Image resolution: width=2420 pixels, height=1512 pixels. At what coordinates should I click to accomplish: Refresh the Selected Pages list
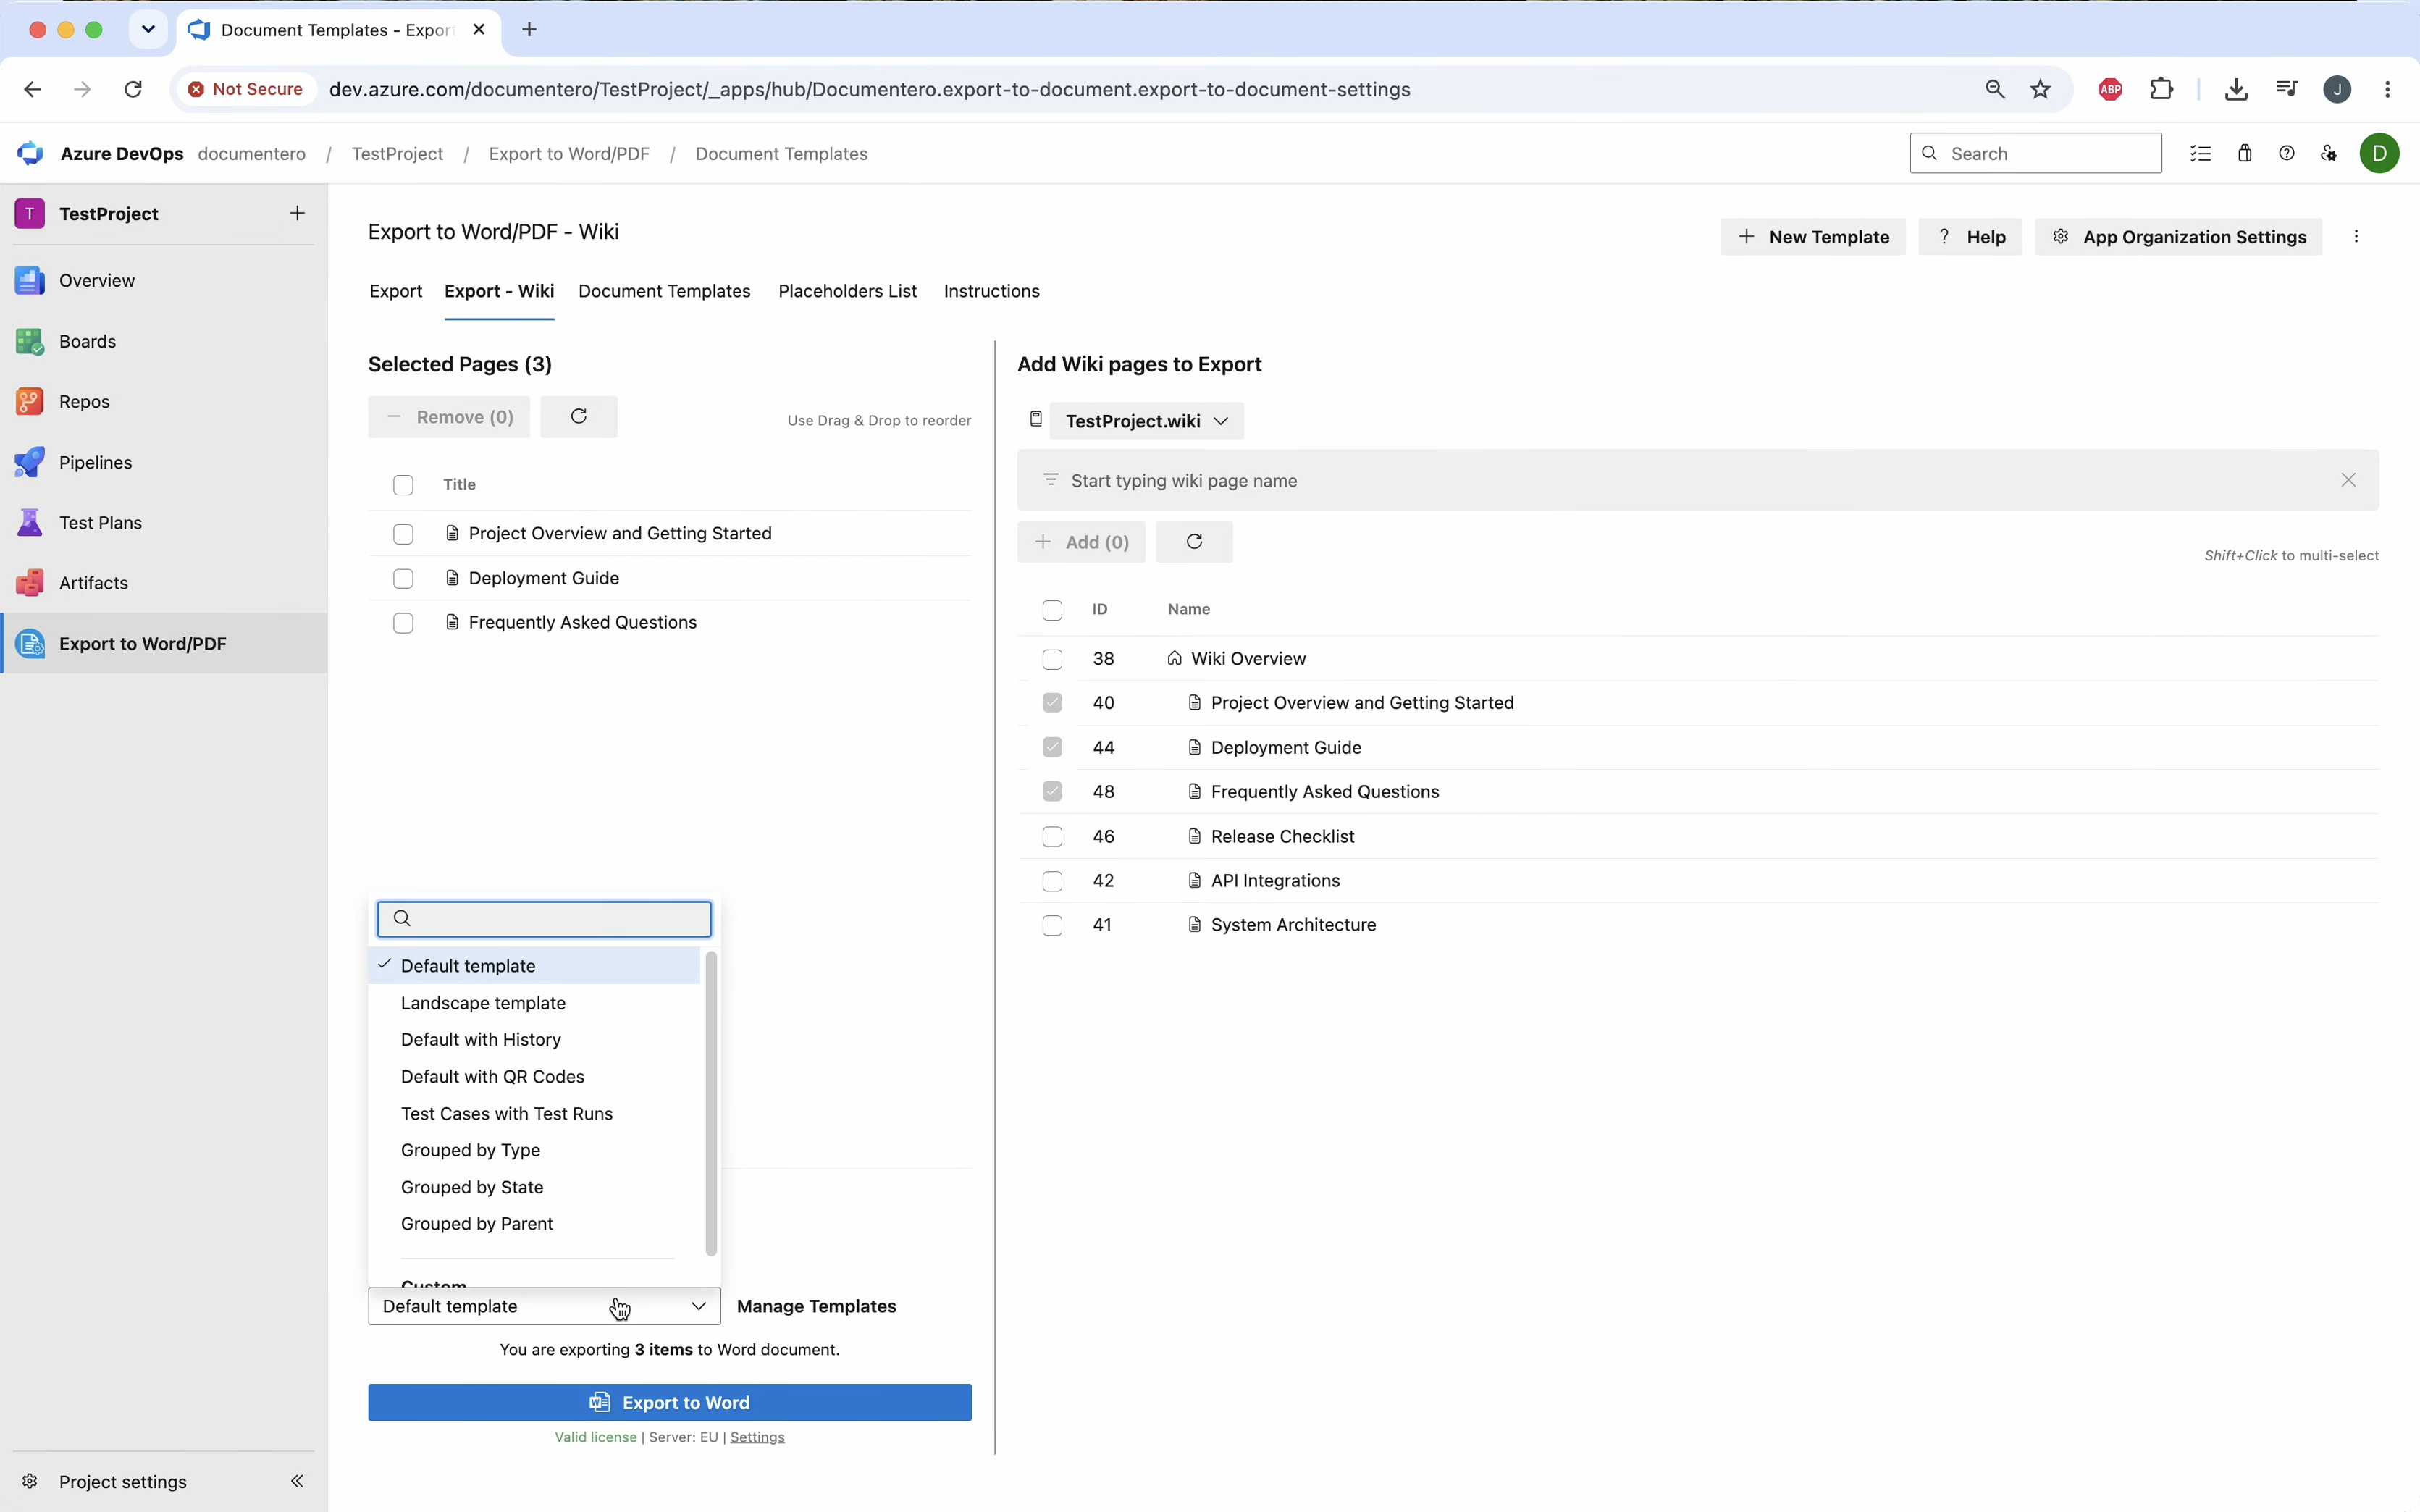tap(579, 417)
